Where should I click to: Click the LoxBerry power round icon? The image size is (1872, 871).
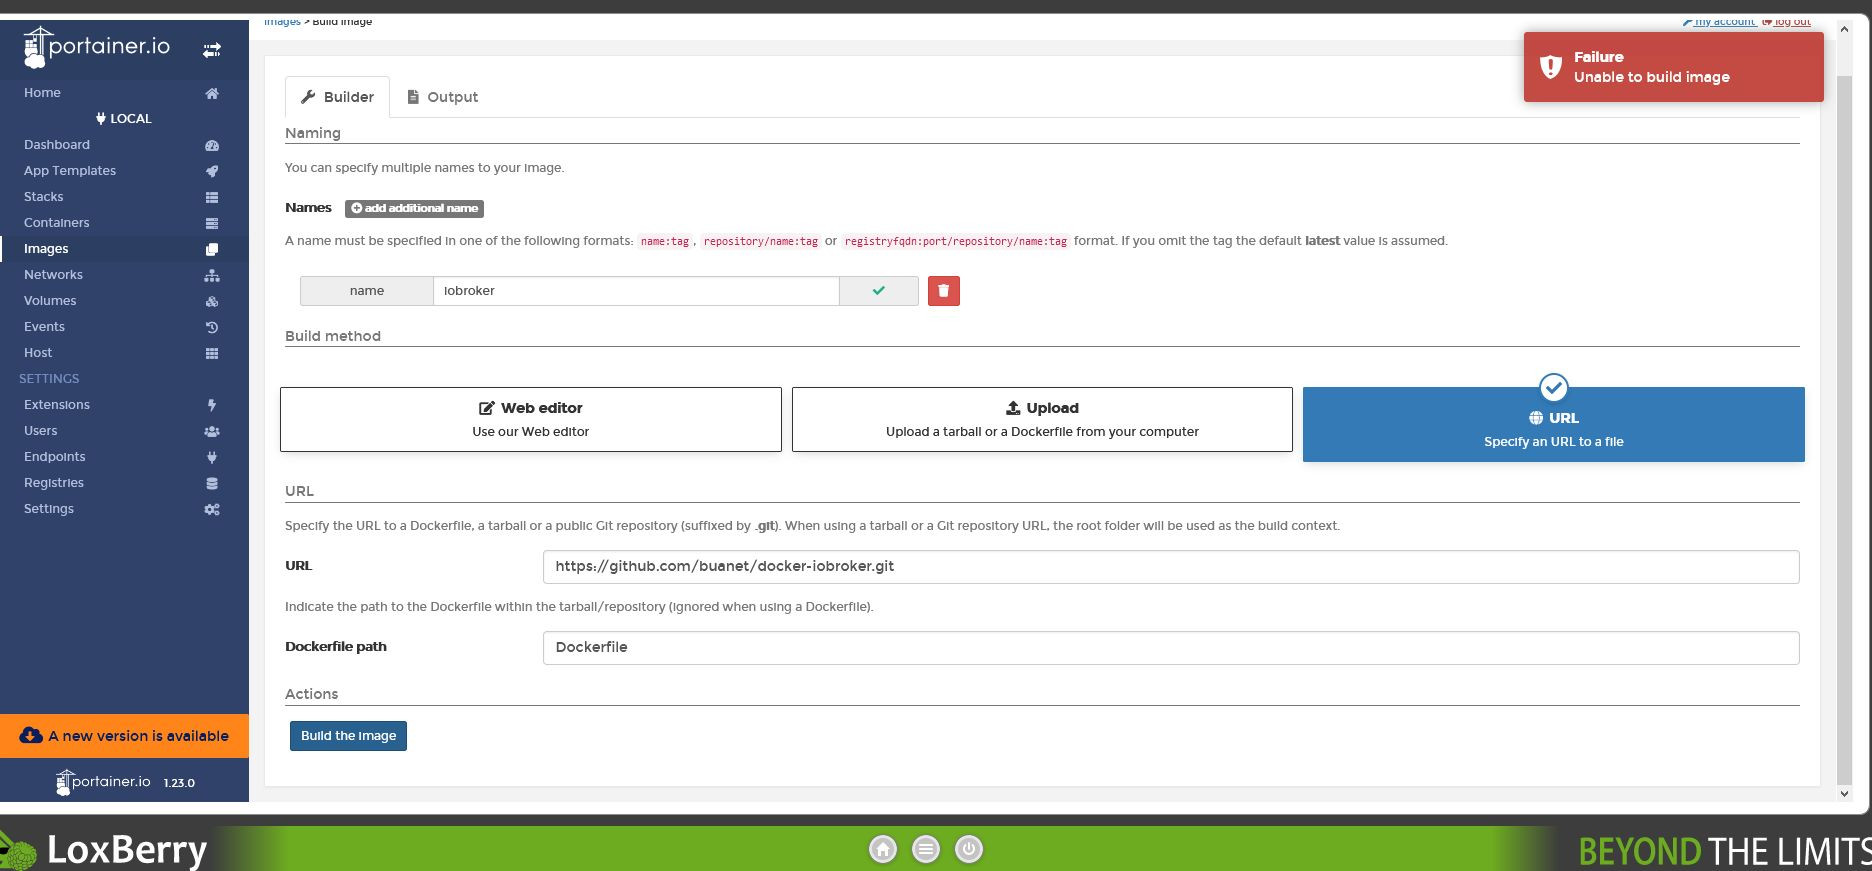click(x=969, y=849)
